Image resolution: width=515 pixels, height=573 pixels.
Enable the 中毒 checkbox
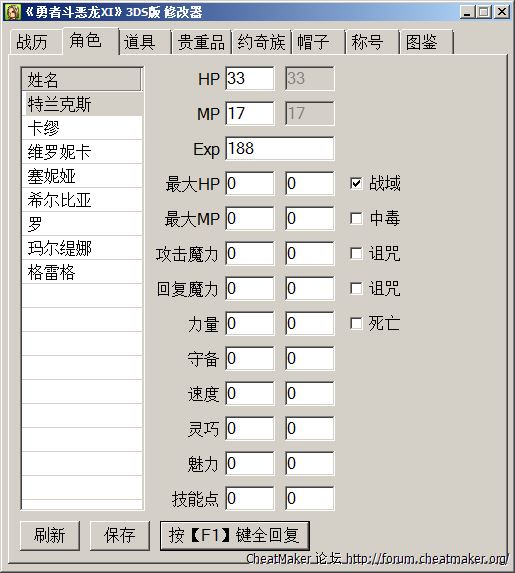coord(356,219)
